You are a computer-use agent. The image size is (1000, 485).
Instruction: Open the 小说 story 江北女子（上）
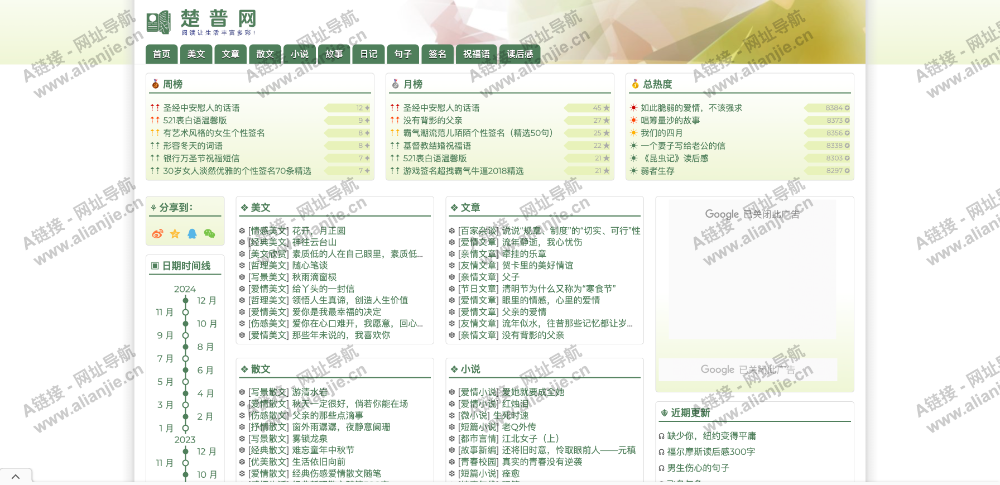point(530,438)
